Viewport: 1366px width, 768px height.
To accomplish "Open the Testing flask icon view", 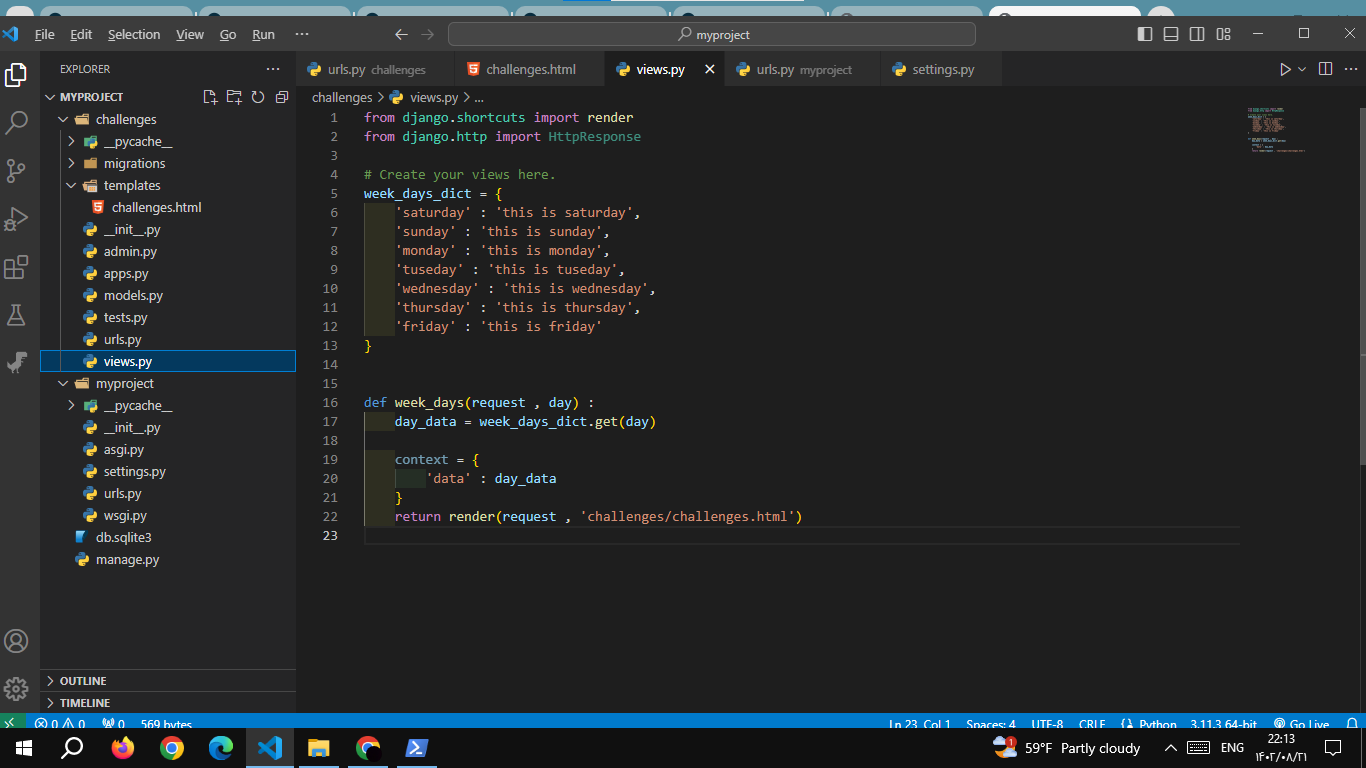I will click(x=17, y=315).
